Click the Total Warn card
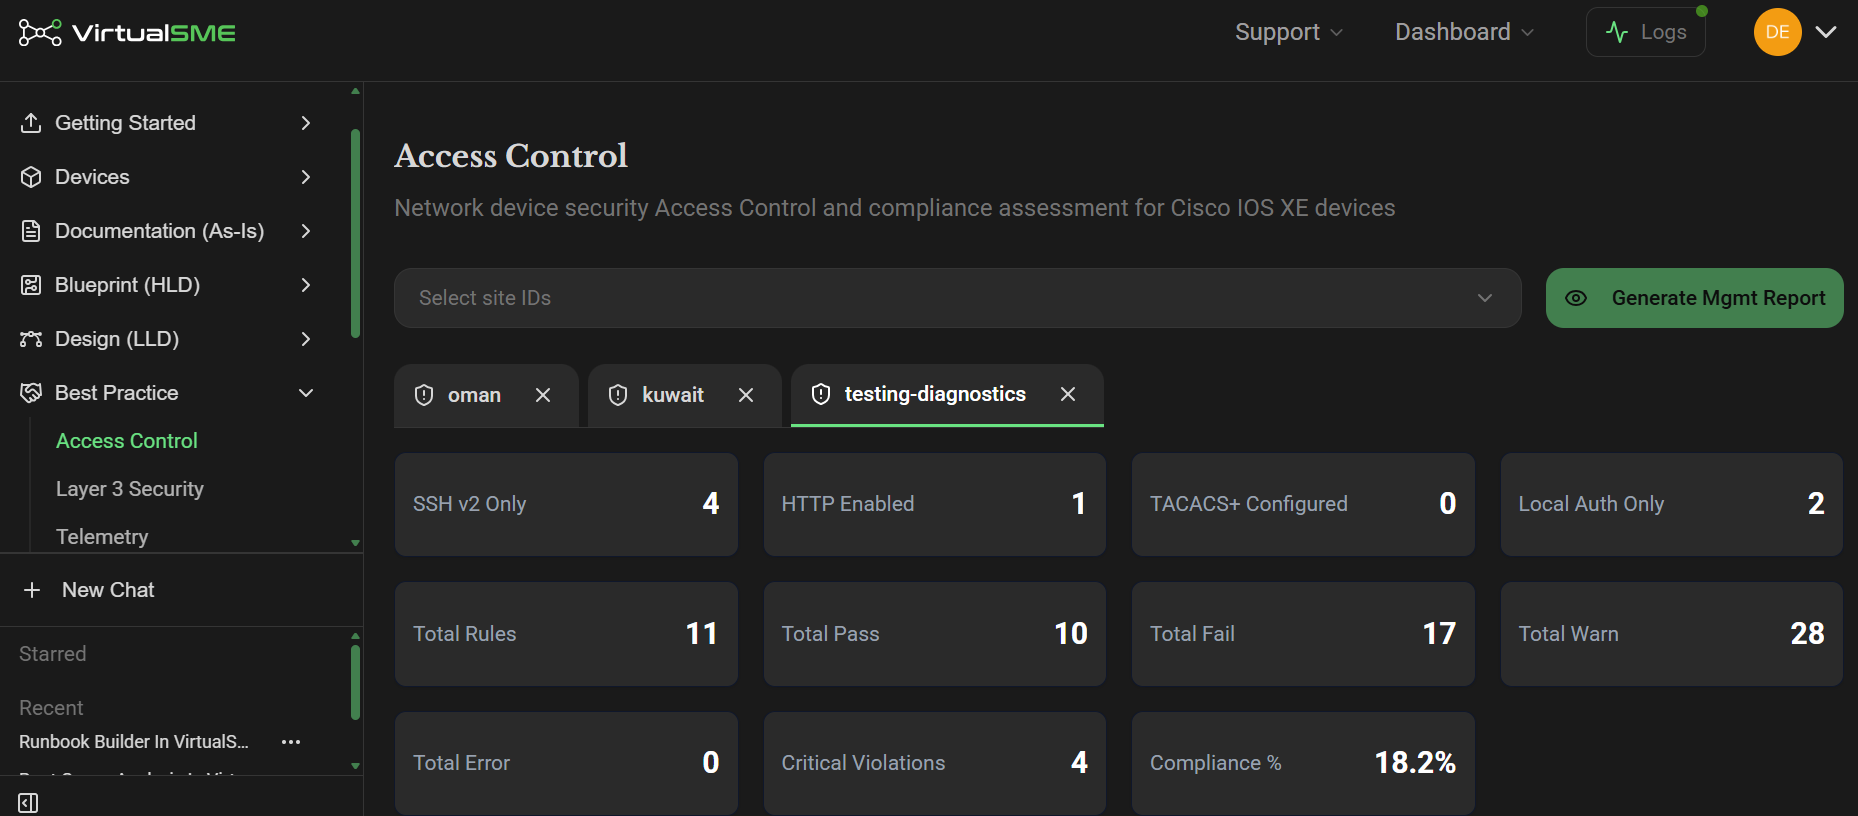The image size is (1858, 816). point(1671,634)
